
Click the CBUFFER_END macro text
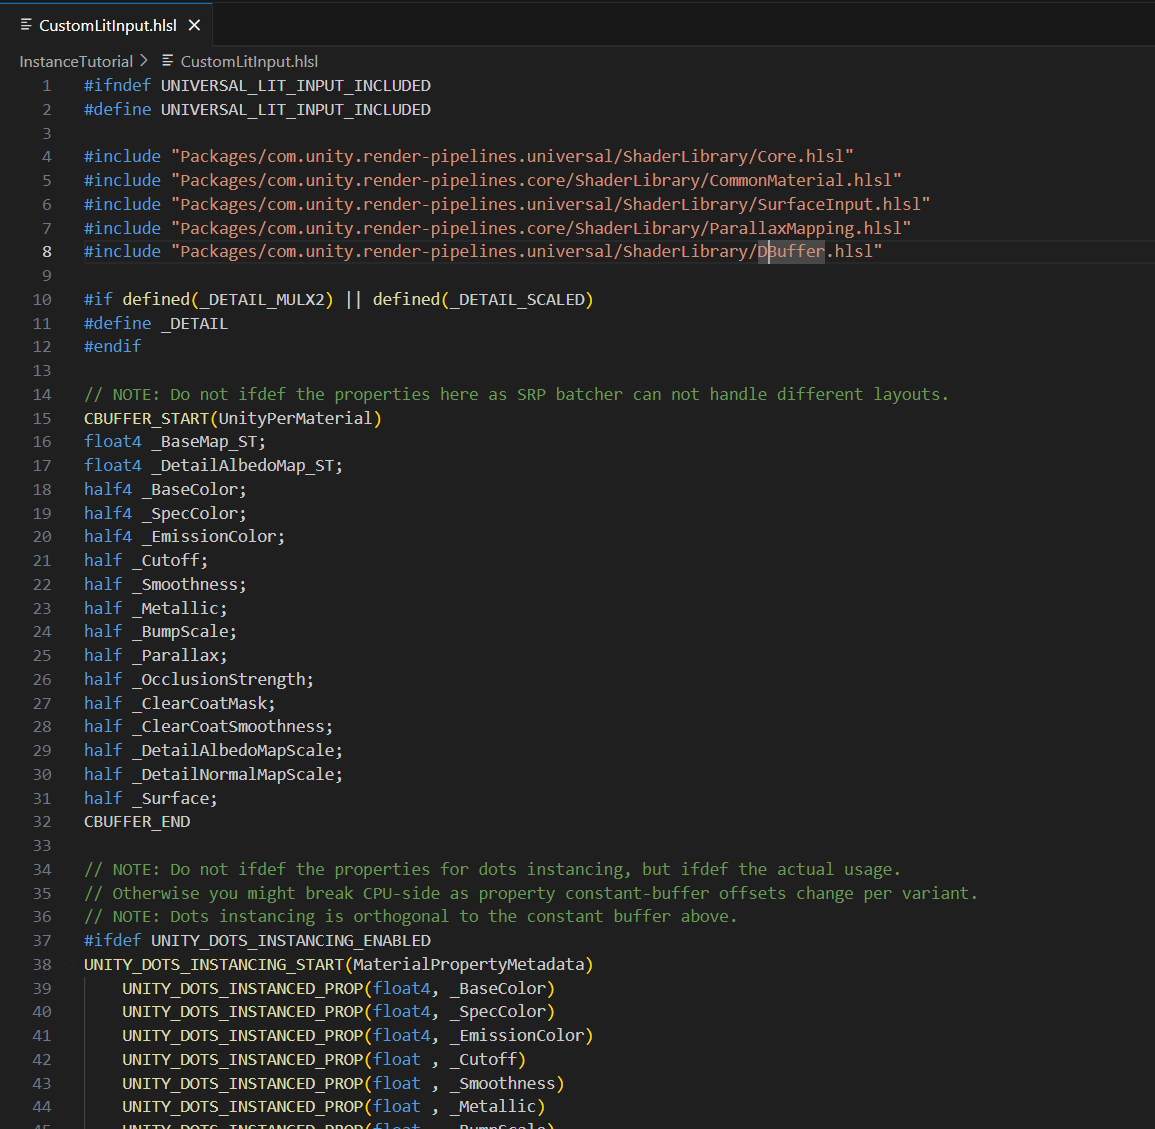point(137,822)
